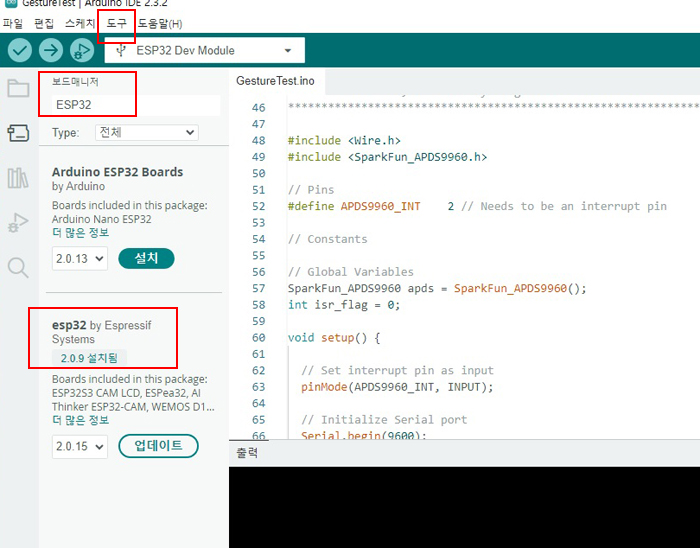Screen dimensions: 700x548
Task: Open the 파일 menu
Action: point(12,23)
